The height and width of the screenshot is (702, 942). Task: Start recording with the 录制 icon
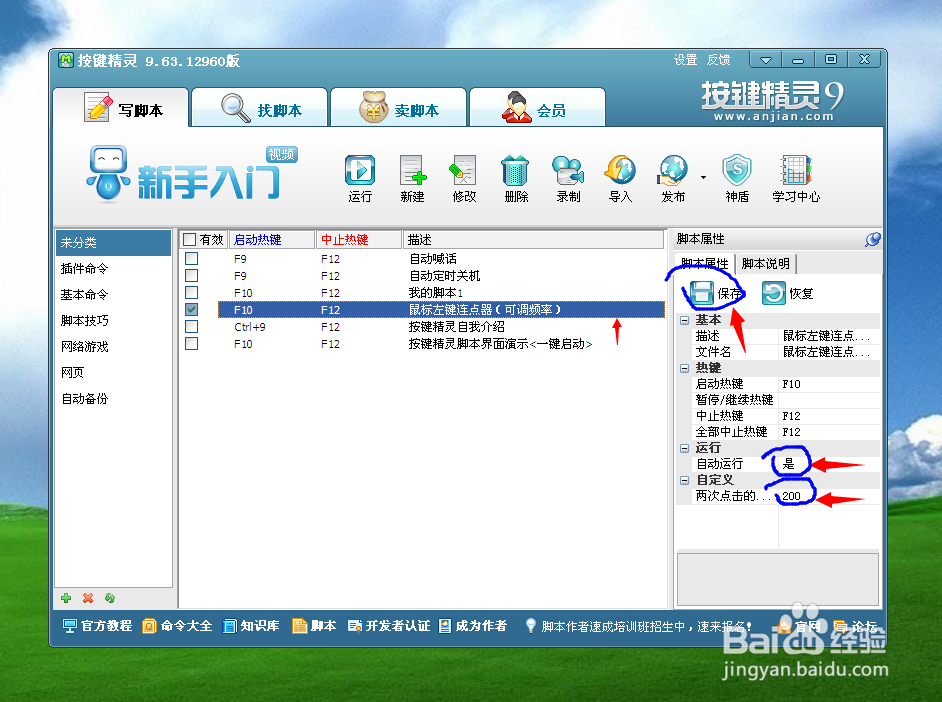point(568,178)
